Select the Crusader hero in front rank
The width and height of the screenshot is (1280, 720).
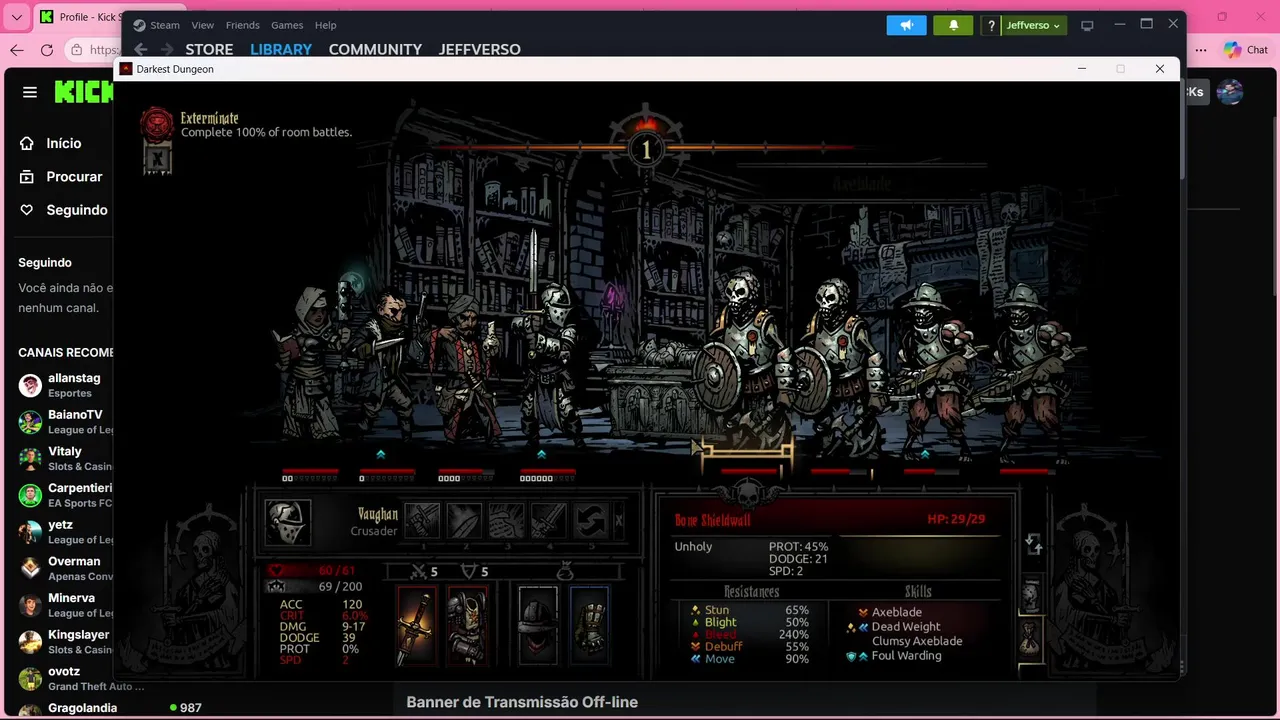click(x=547, y=360)
